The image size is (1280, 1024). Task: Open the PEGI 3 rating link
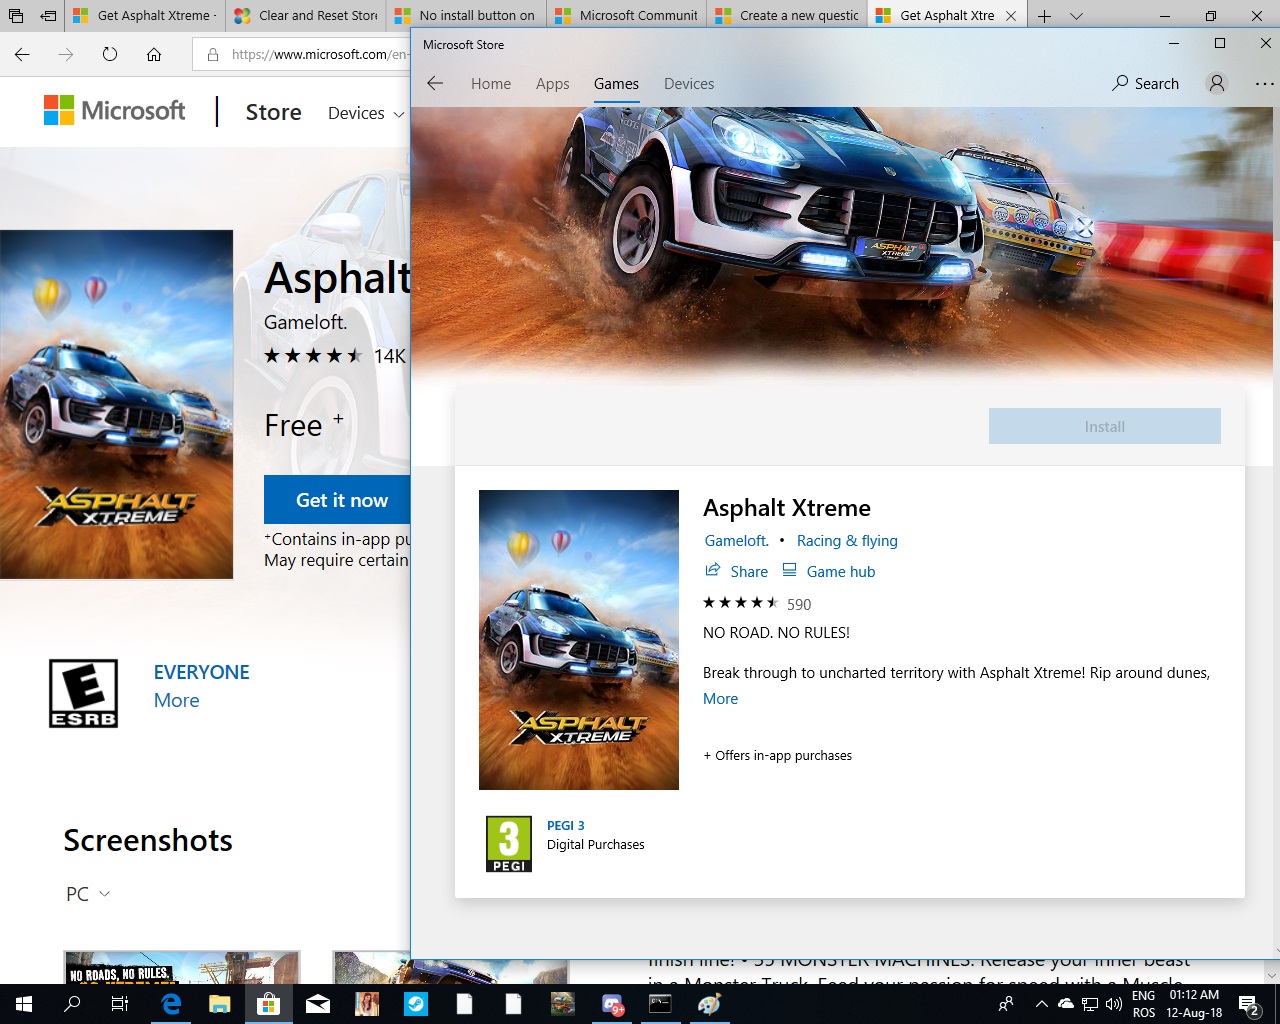click(x=566, y=826)
